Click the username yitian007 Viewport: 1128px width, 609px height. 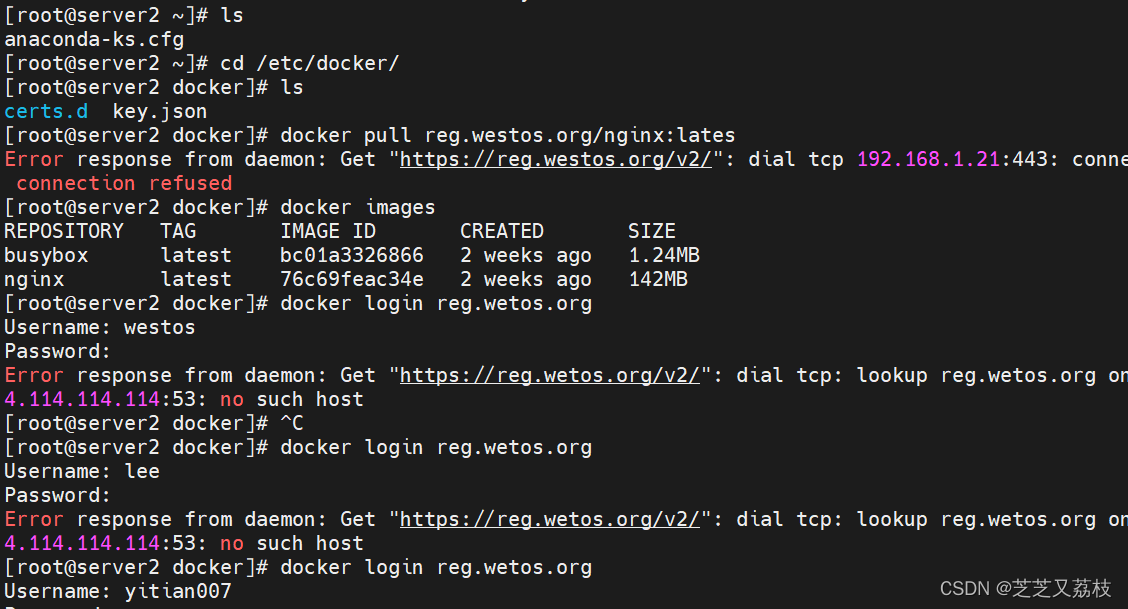coord(178,591)
